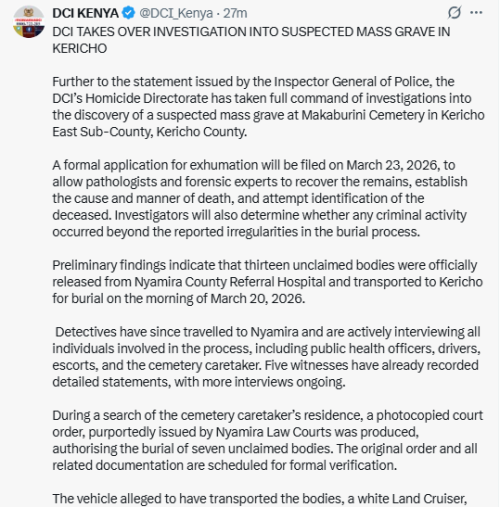Click 'Nyamira County Referral Hospital' text
500x507 pixels.
tap(230, 282)
